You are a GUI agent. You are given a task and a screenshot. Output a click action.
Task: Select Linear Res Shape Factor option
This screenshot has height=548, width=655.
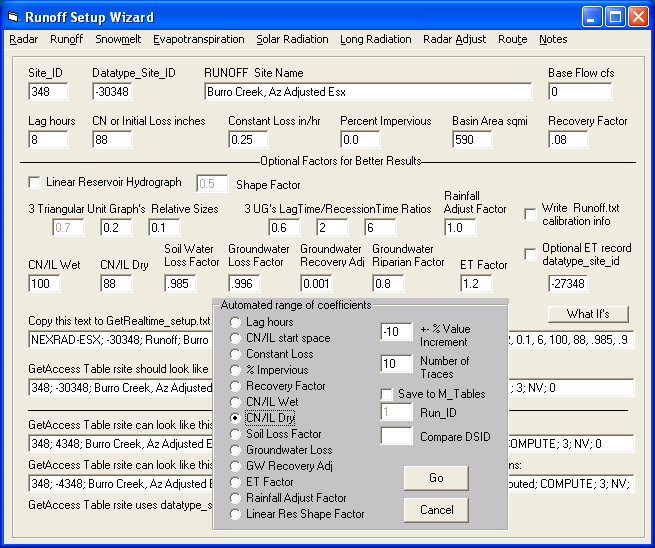pyautogui.click(x=236, y=514)
